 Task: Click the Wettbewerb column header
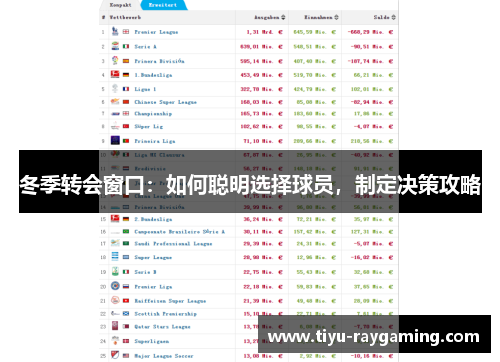[x=125, y=17]
